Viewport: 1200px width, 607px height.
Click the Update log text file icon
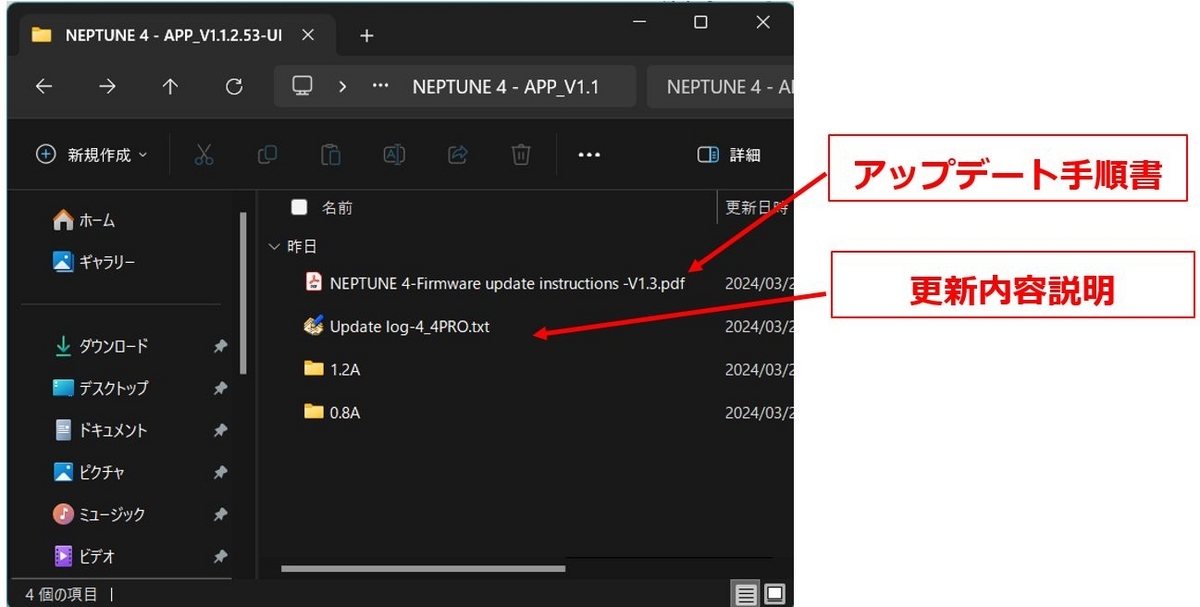point(313,326)
